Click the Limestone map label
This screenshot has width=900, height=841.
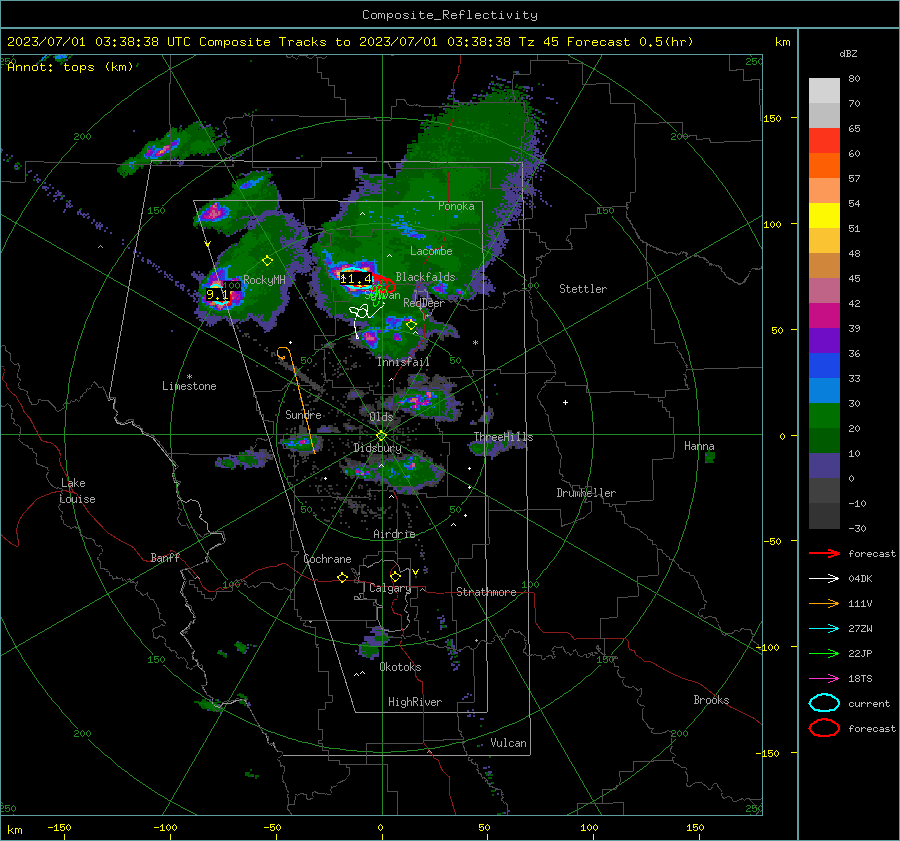[x=189, y=386]
